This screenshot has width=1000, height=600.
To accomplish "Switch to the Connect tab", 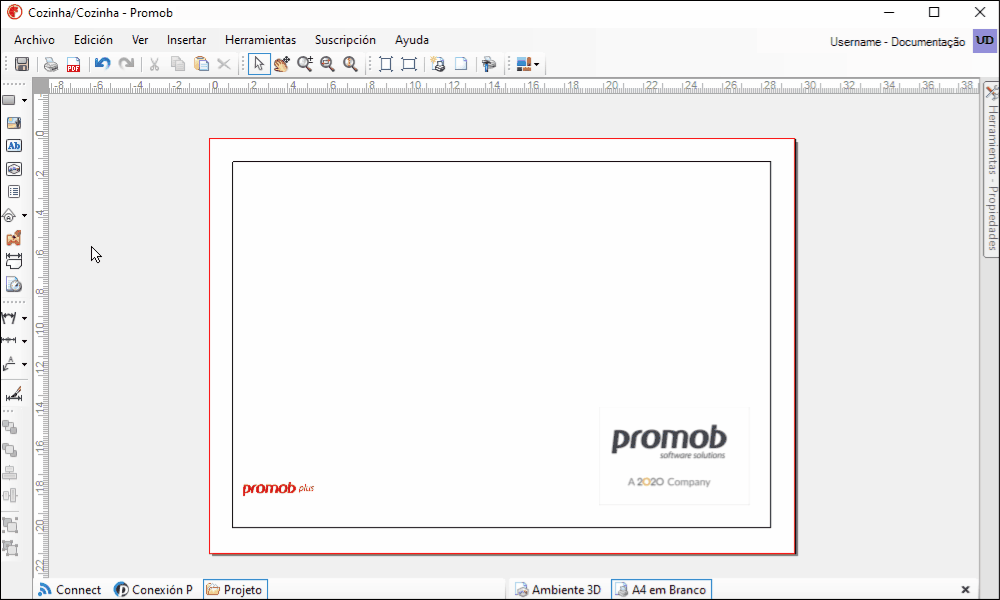I will pos(70,590).
